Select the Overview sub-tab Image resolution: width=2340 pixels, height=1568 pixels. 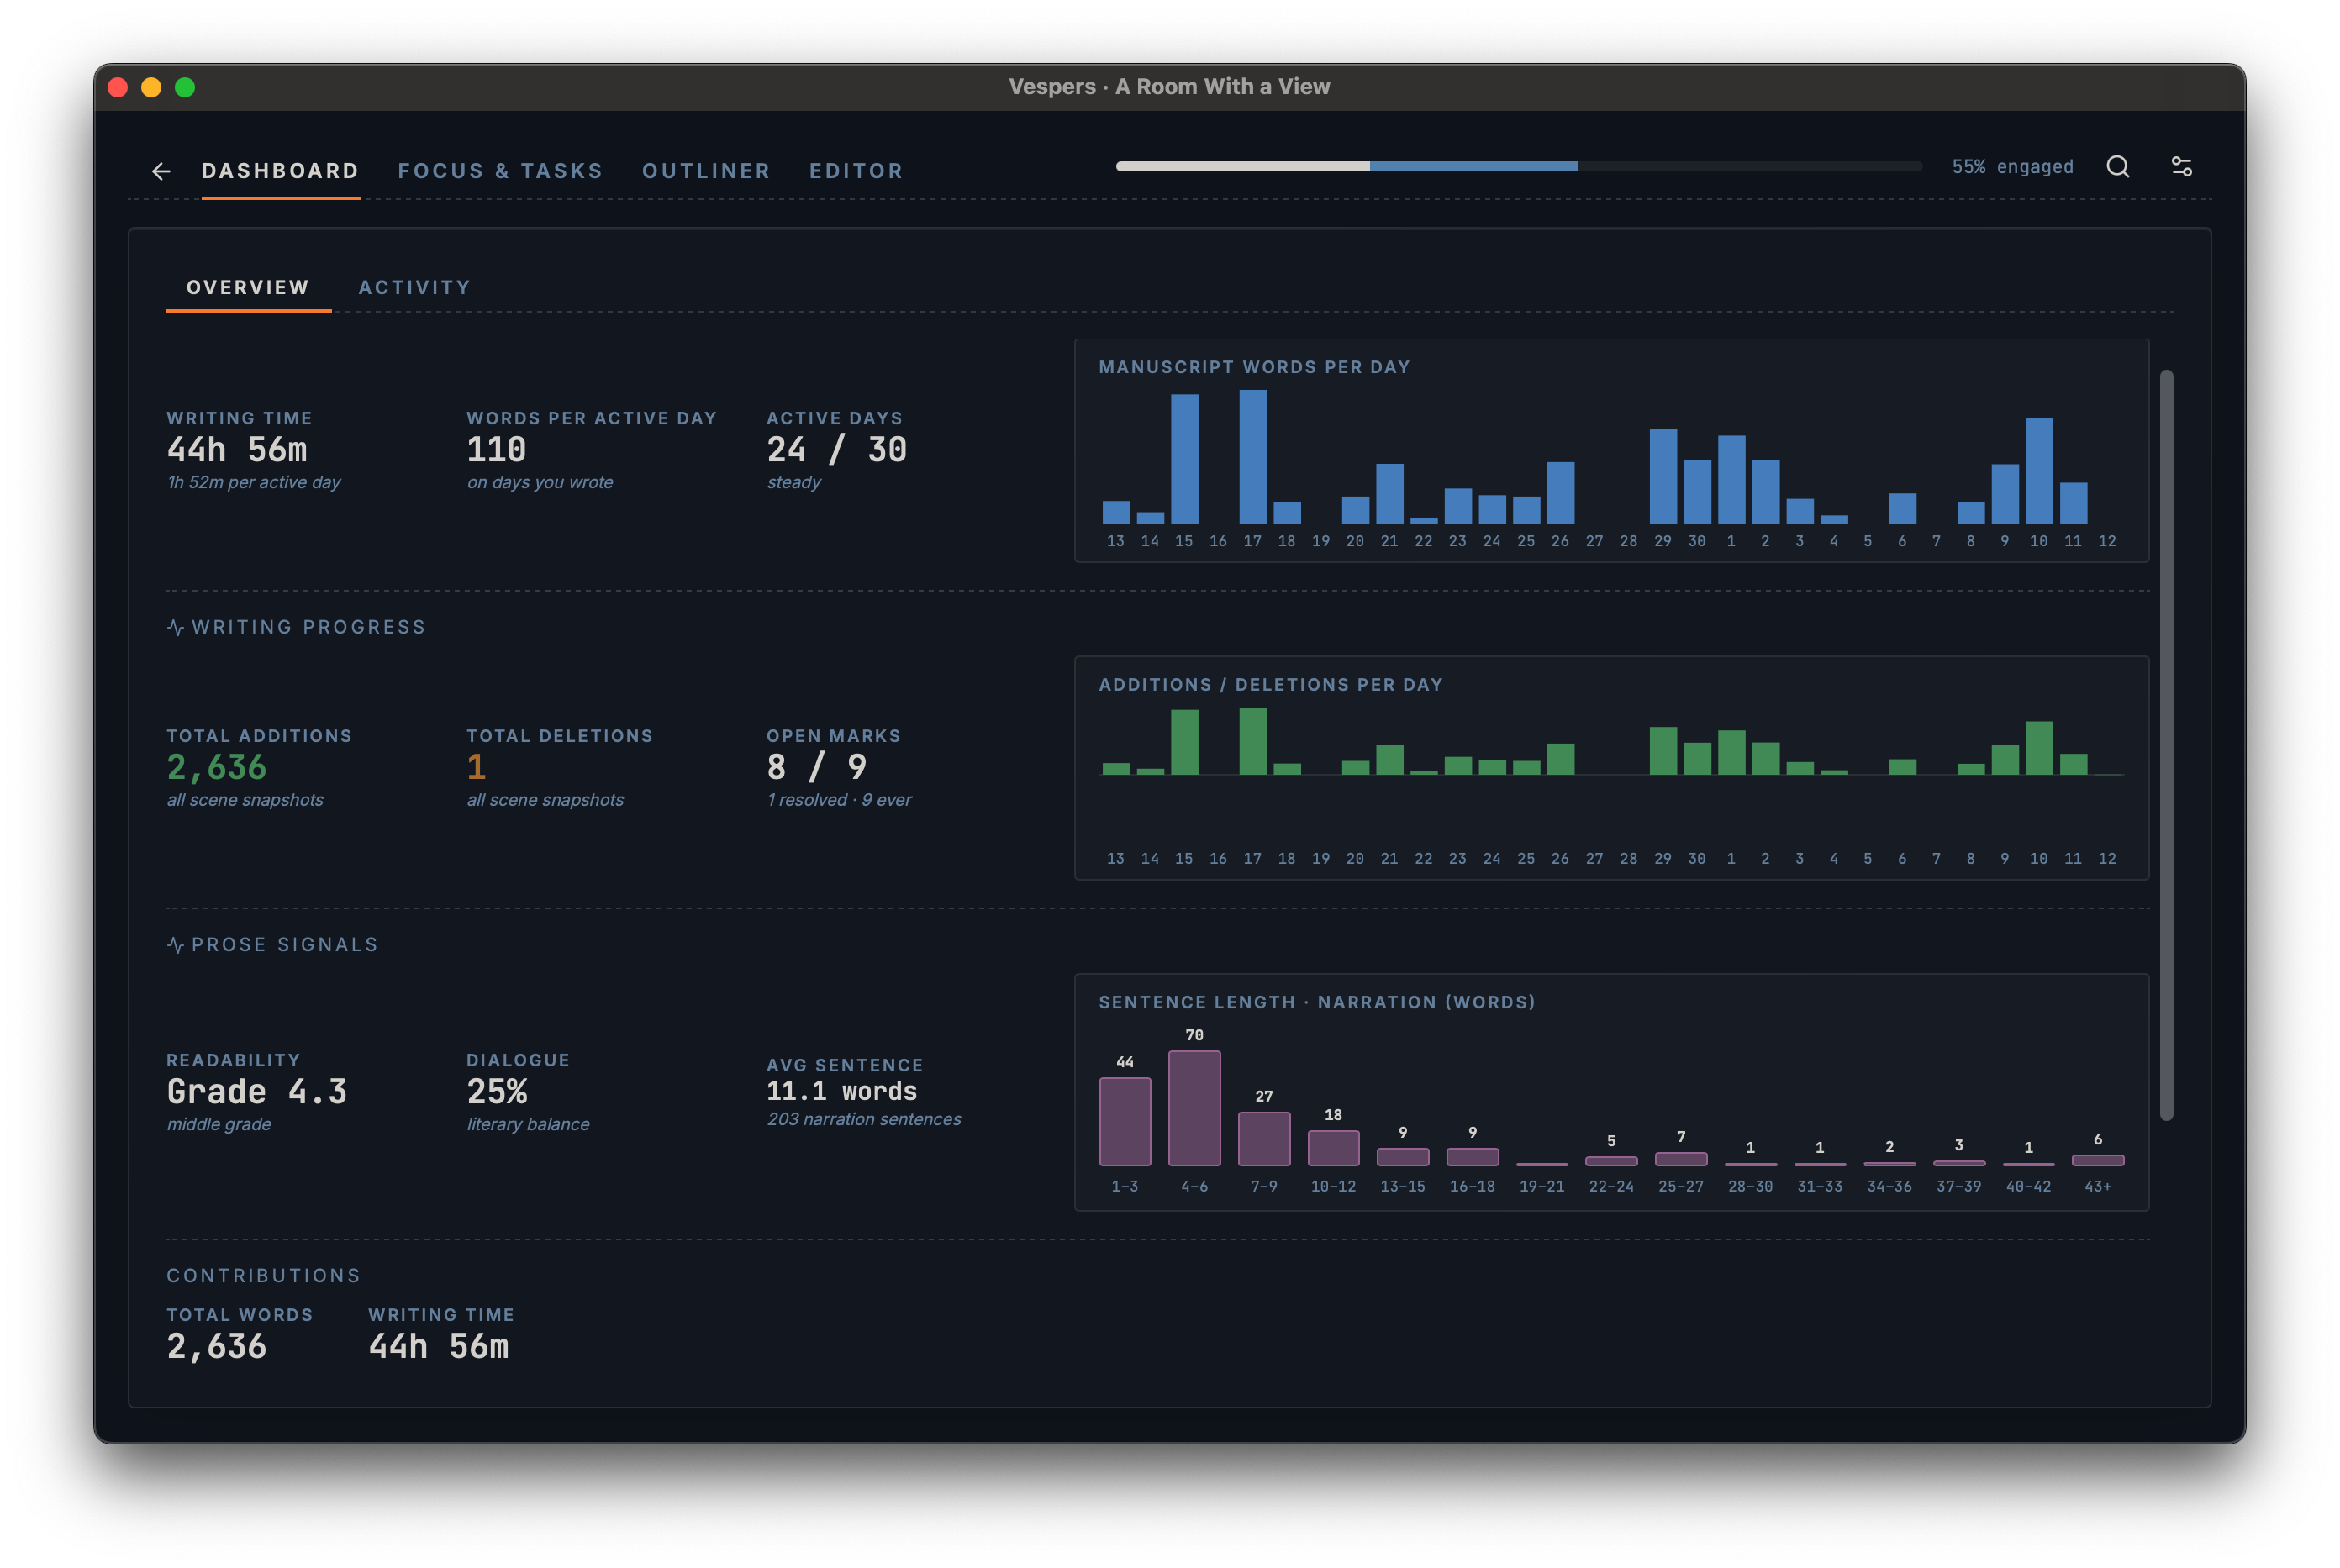[248, 287]
